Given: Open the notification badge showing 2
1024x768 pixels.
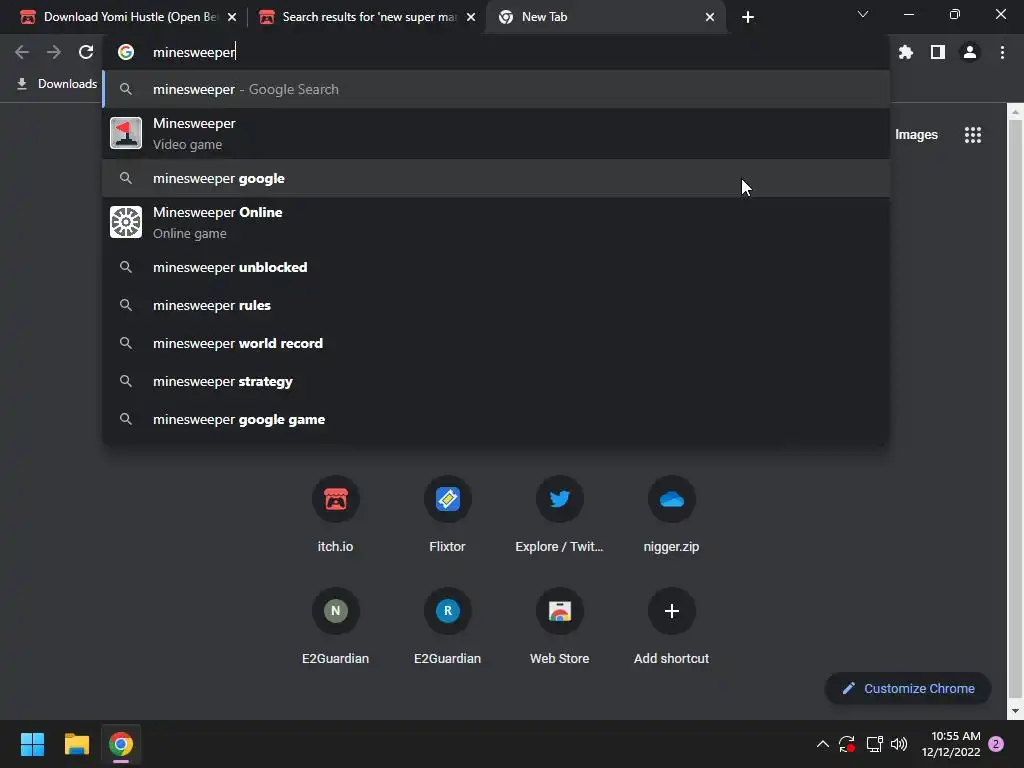Looking at the screenshot, I should (996, 744).
